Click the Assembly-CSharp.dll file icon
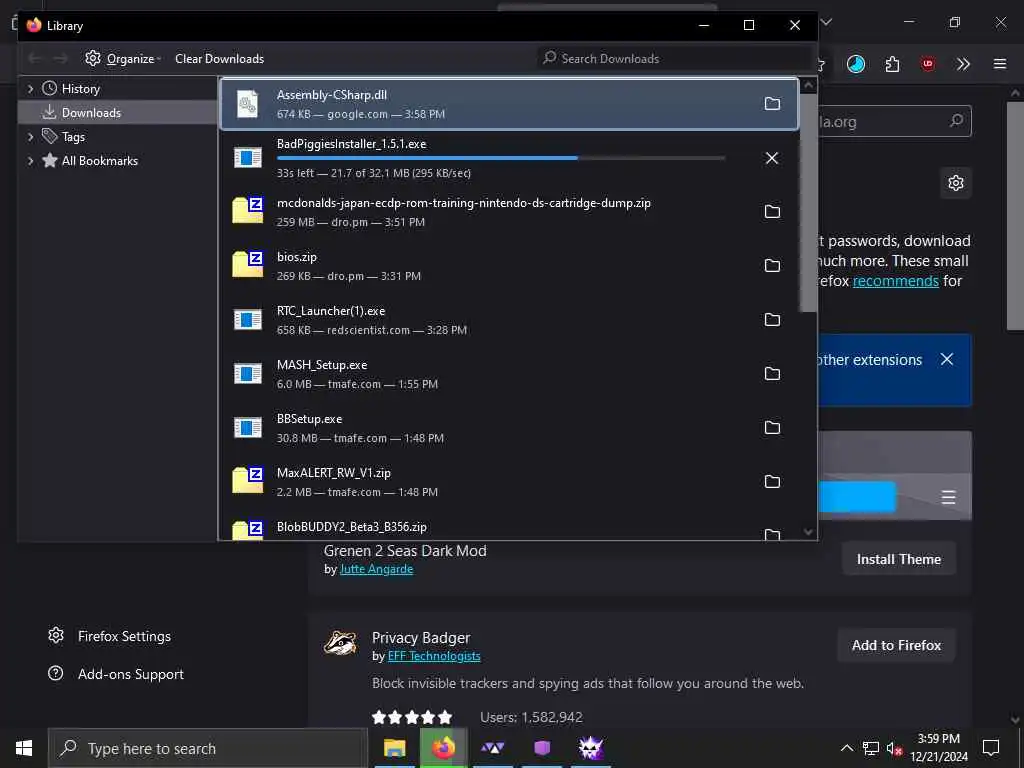 point(248,104)
